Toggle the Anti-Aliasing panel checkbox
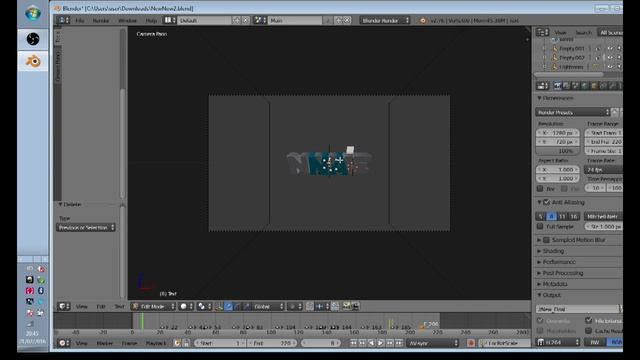 pyautogui.click(x=547, y=202)
